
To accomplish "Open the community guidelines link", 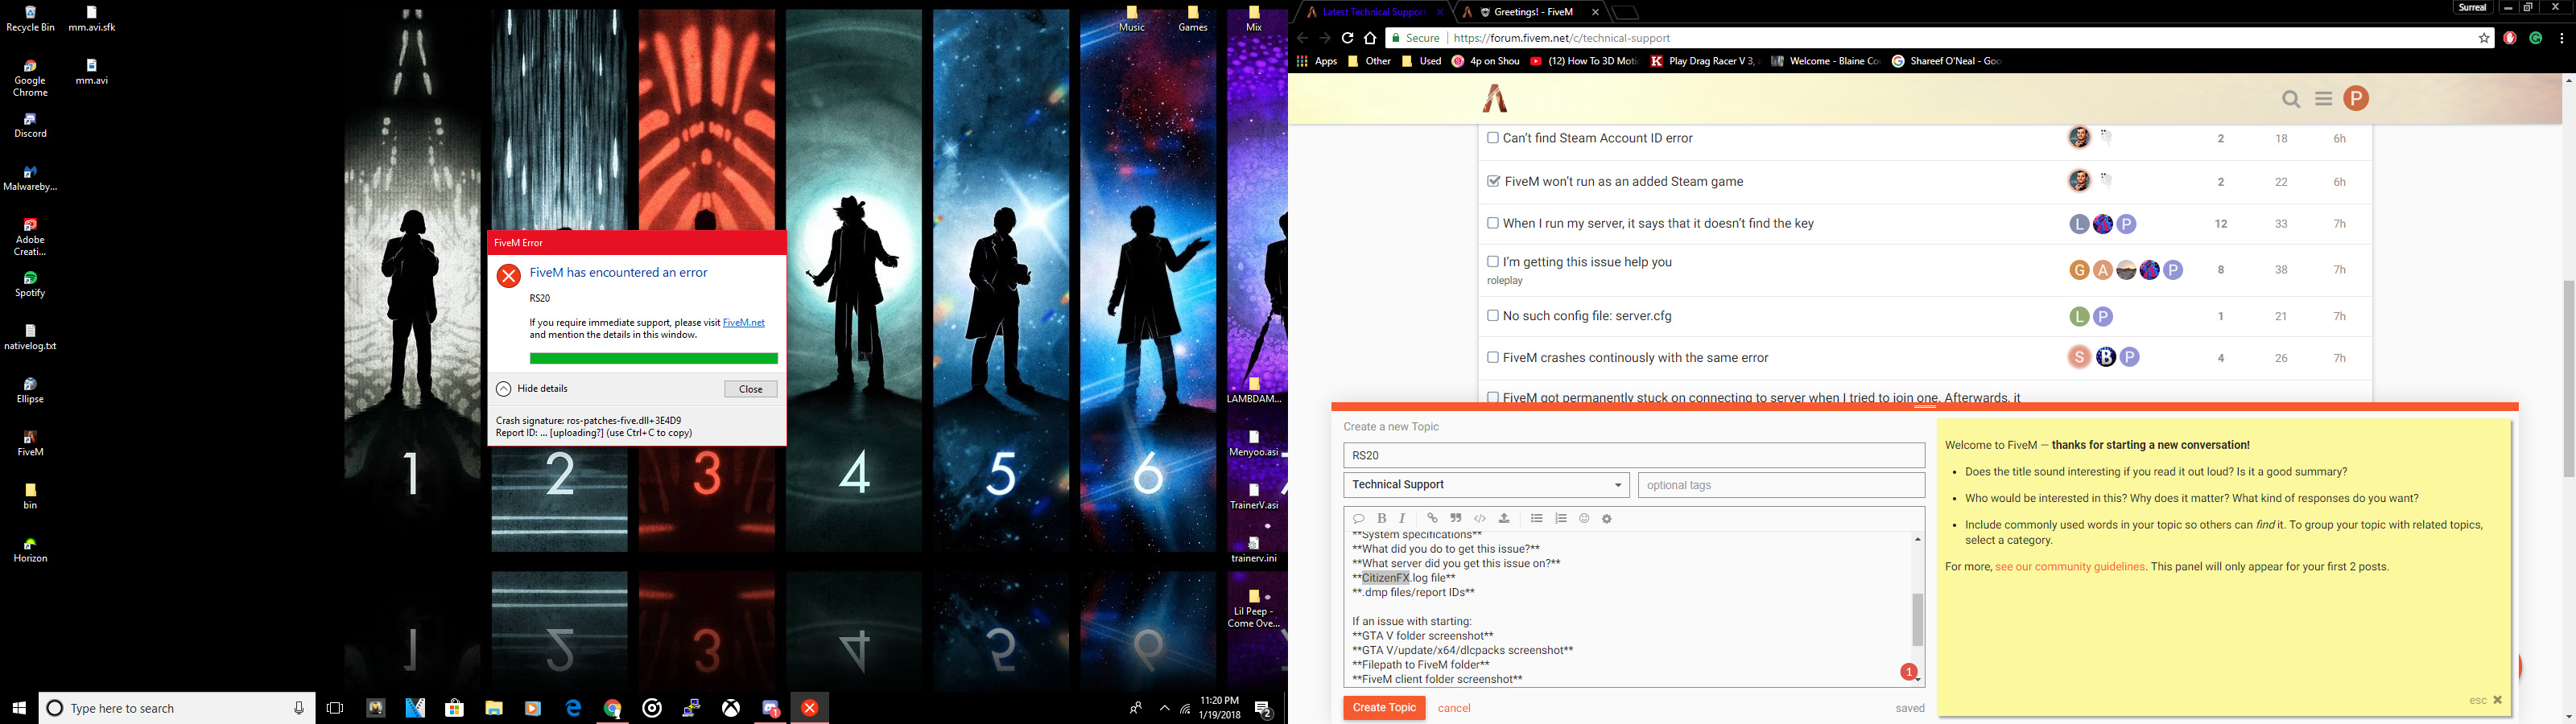I will [2069, 567].
